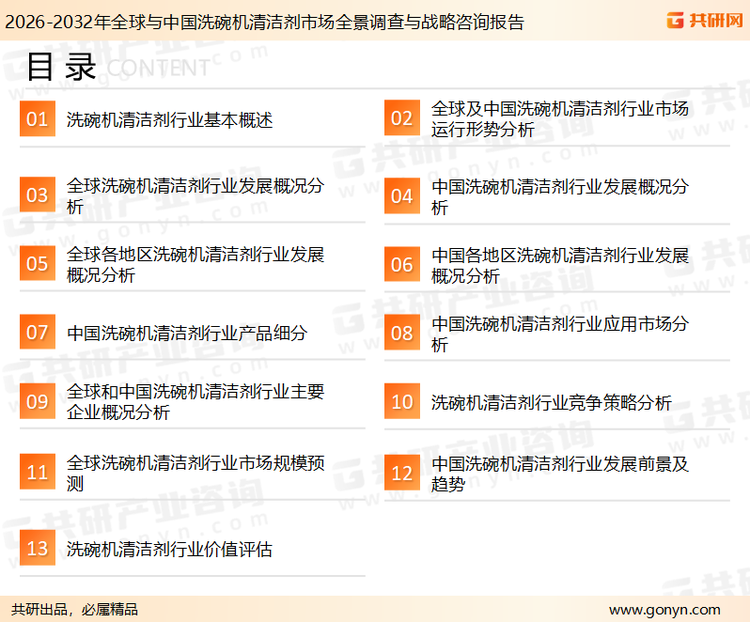Select entry 中国洗碗机清洁剂行业产品细分
Image resolution: width=750 pixels, height=622 pixels.
[x=187, y=333]
